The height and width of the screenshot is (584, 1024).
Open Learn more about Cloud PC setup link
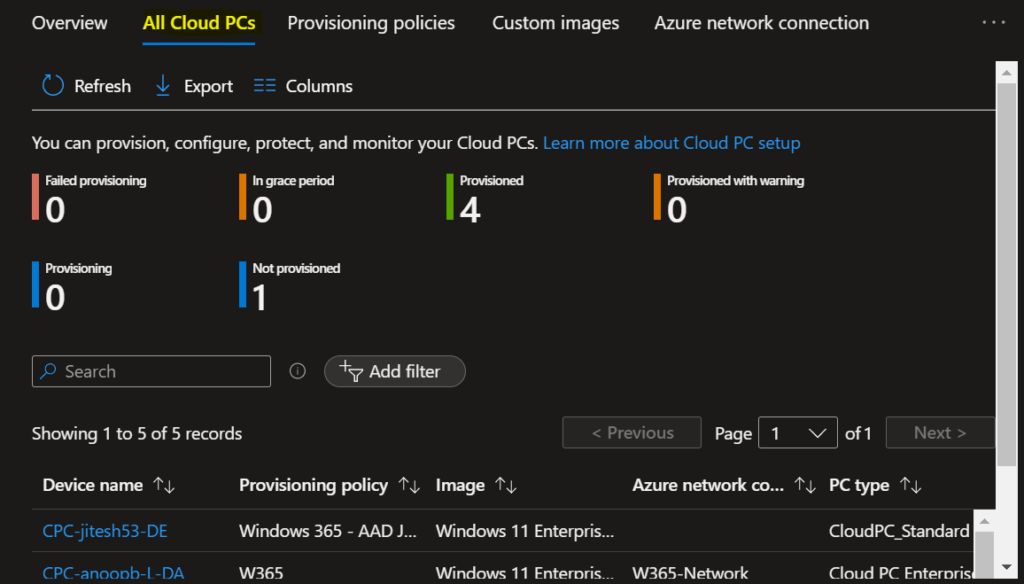point(671,143)
